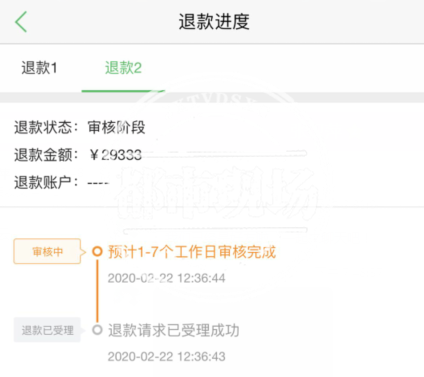
Task: Click timestamp 2020-02-22 12:36:43
Action: (x=166, y=357)
